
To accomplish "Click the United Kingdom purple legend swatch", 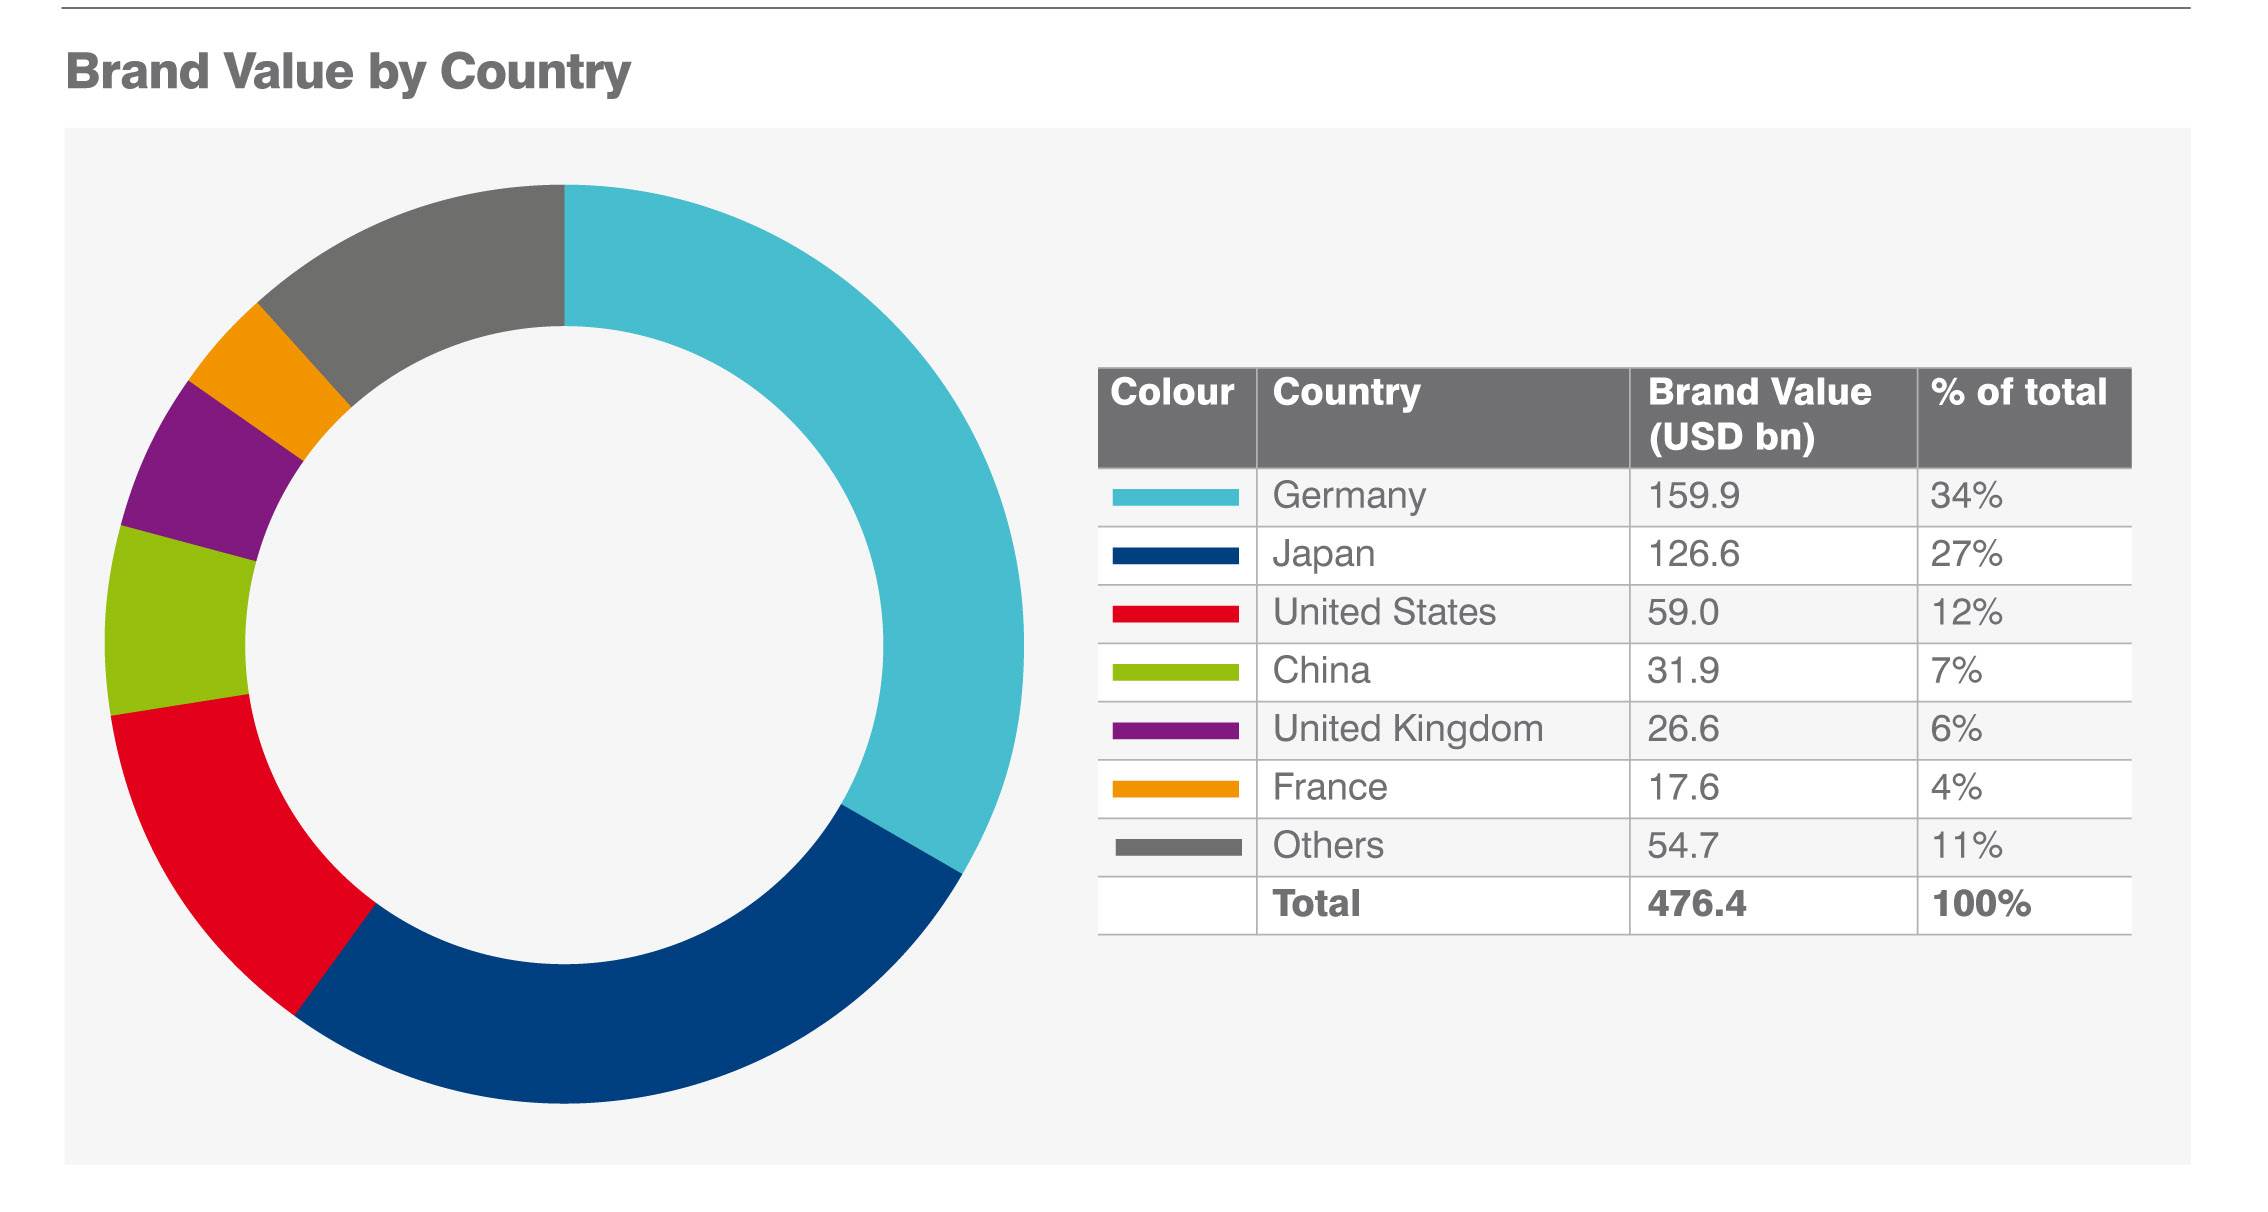I will pyautogui.click(x=1175, y=731).
